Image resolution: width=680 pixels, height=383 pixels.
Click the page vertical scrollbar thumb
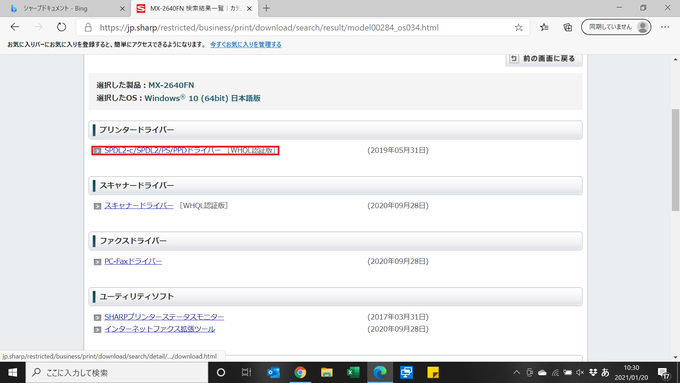(675, 160)
